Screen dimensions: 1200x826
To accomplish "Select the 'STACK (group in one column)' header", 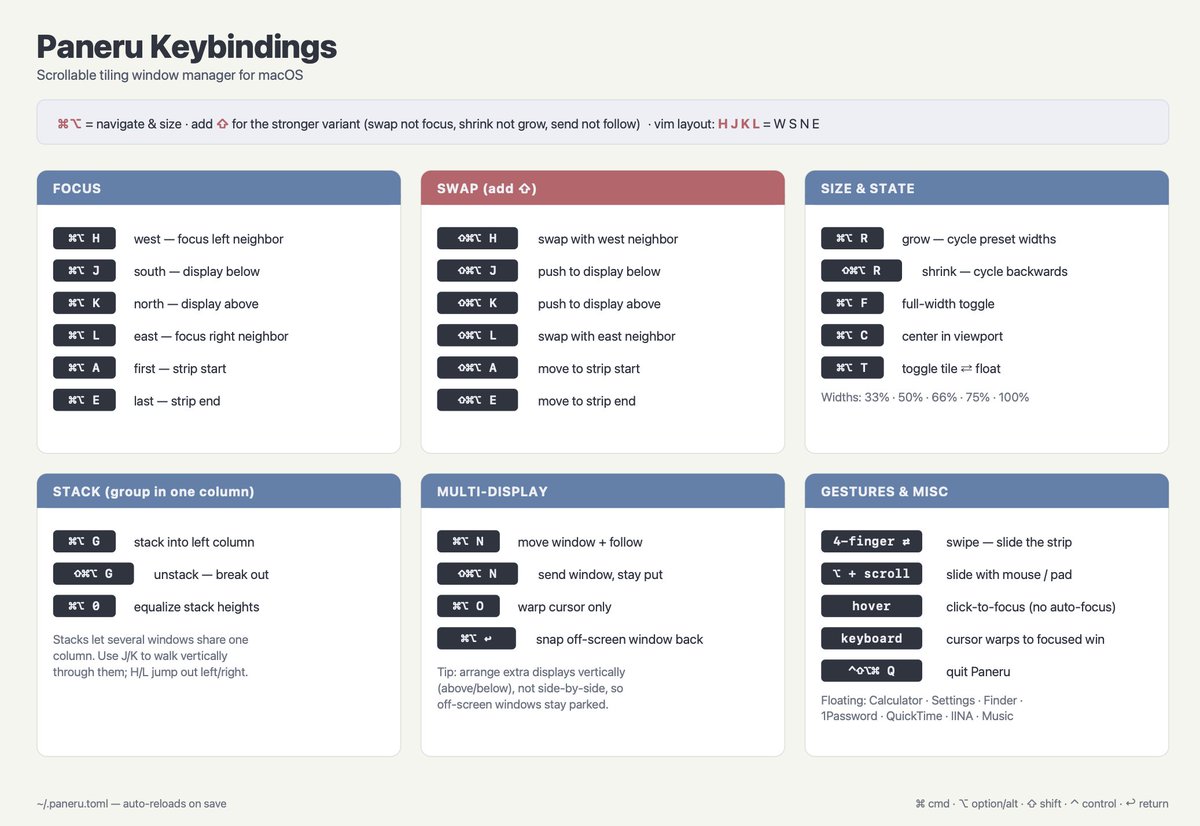I will pos(219,491).
